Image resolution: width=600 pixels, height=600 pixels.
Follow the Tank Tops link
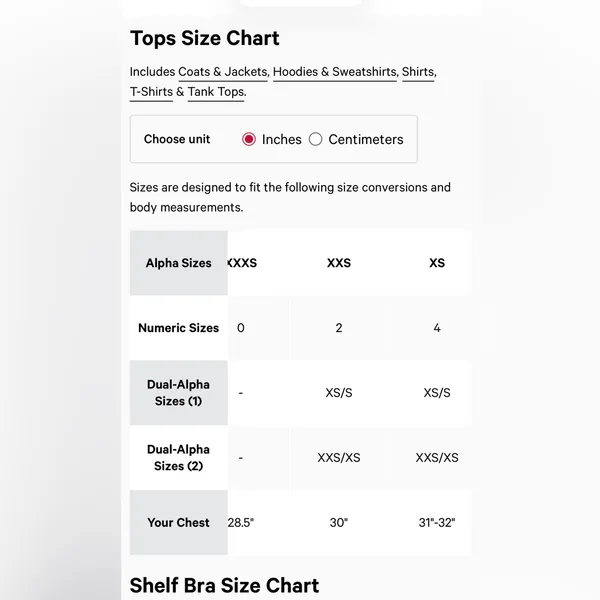[216, 92]
